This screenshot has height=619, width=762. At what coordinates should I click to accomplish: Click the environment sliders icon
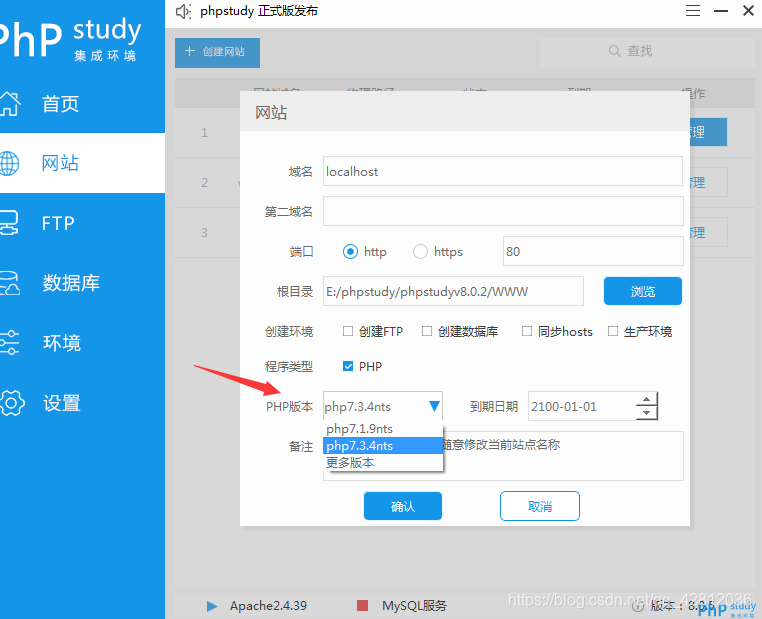click(9, 343)
